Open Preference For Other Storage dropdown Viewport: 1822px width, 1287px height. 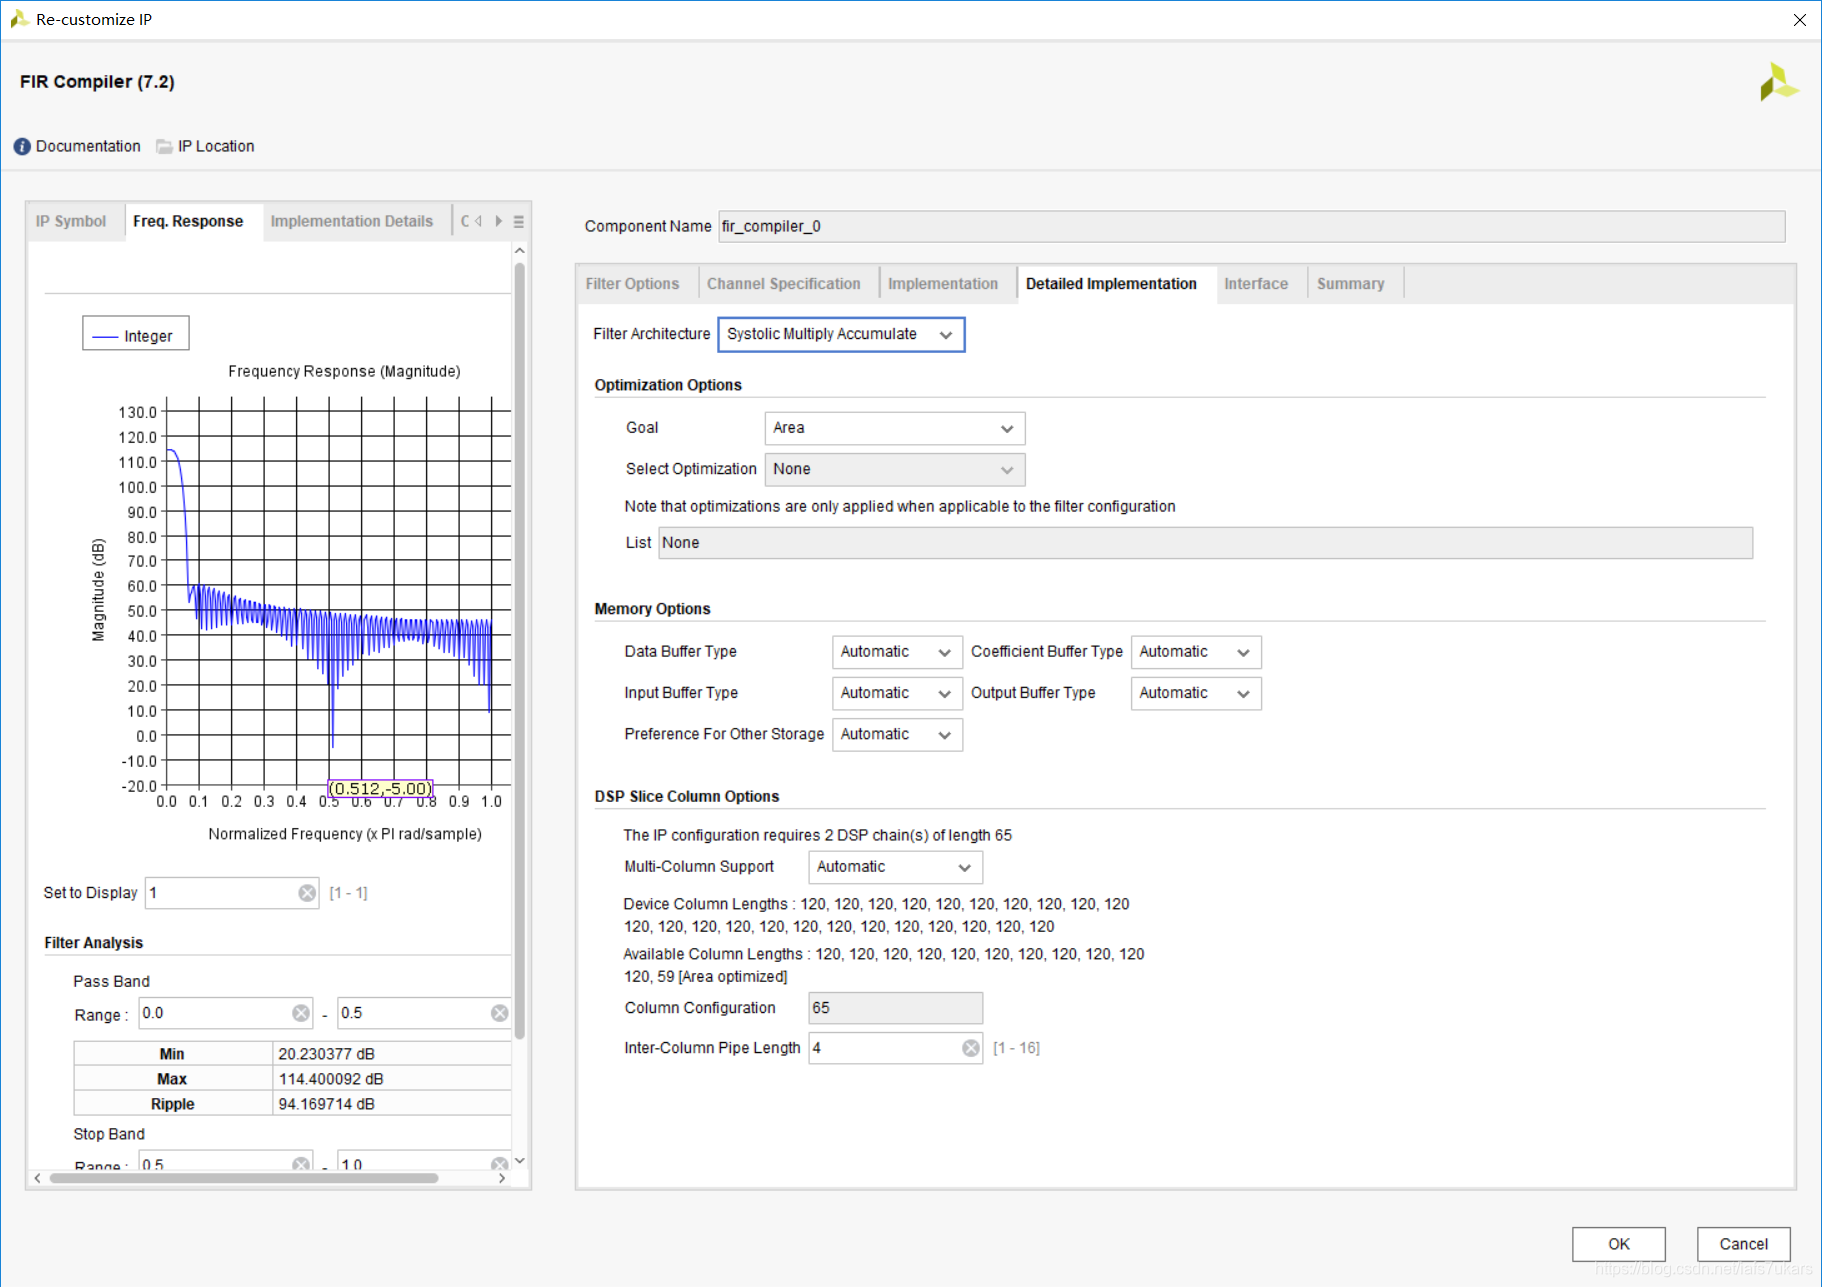pyautogui.click(x=897, y=734)
